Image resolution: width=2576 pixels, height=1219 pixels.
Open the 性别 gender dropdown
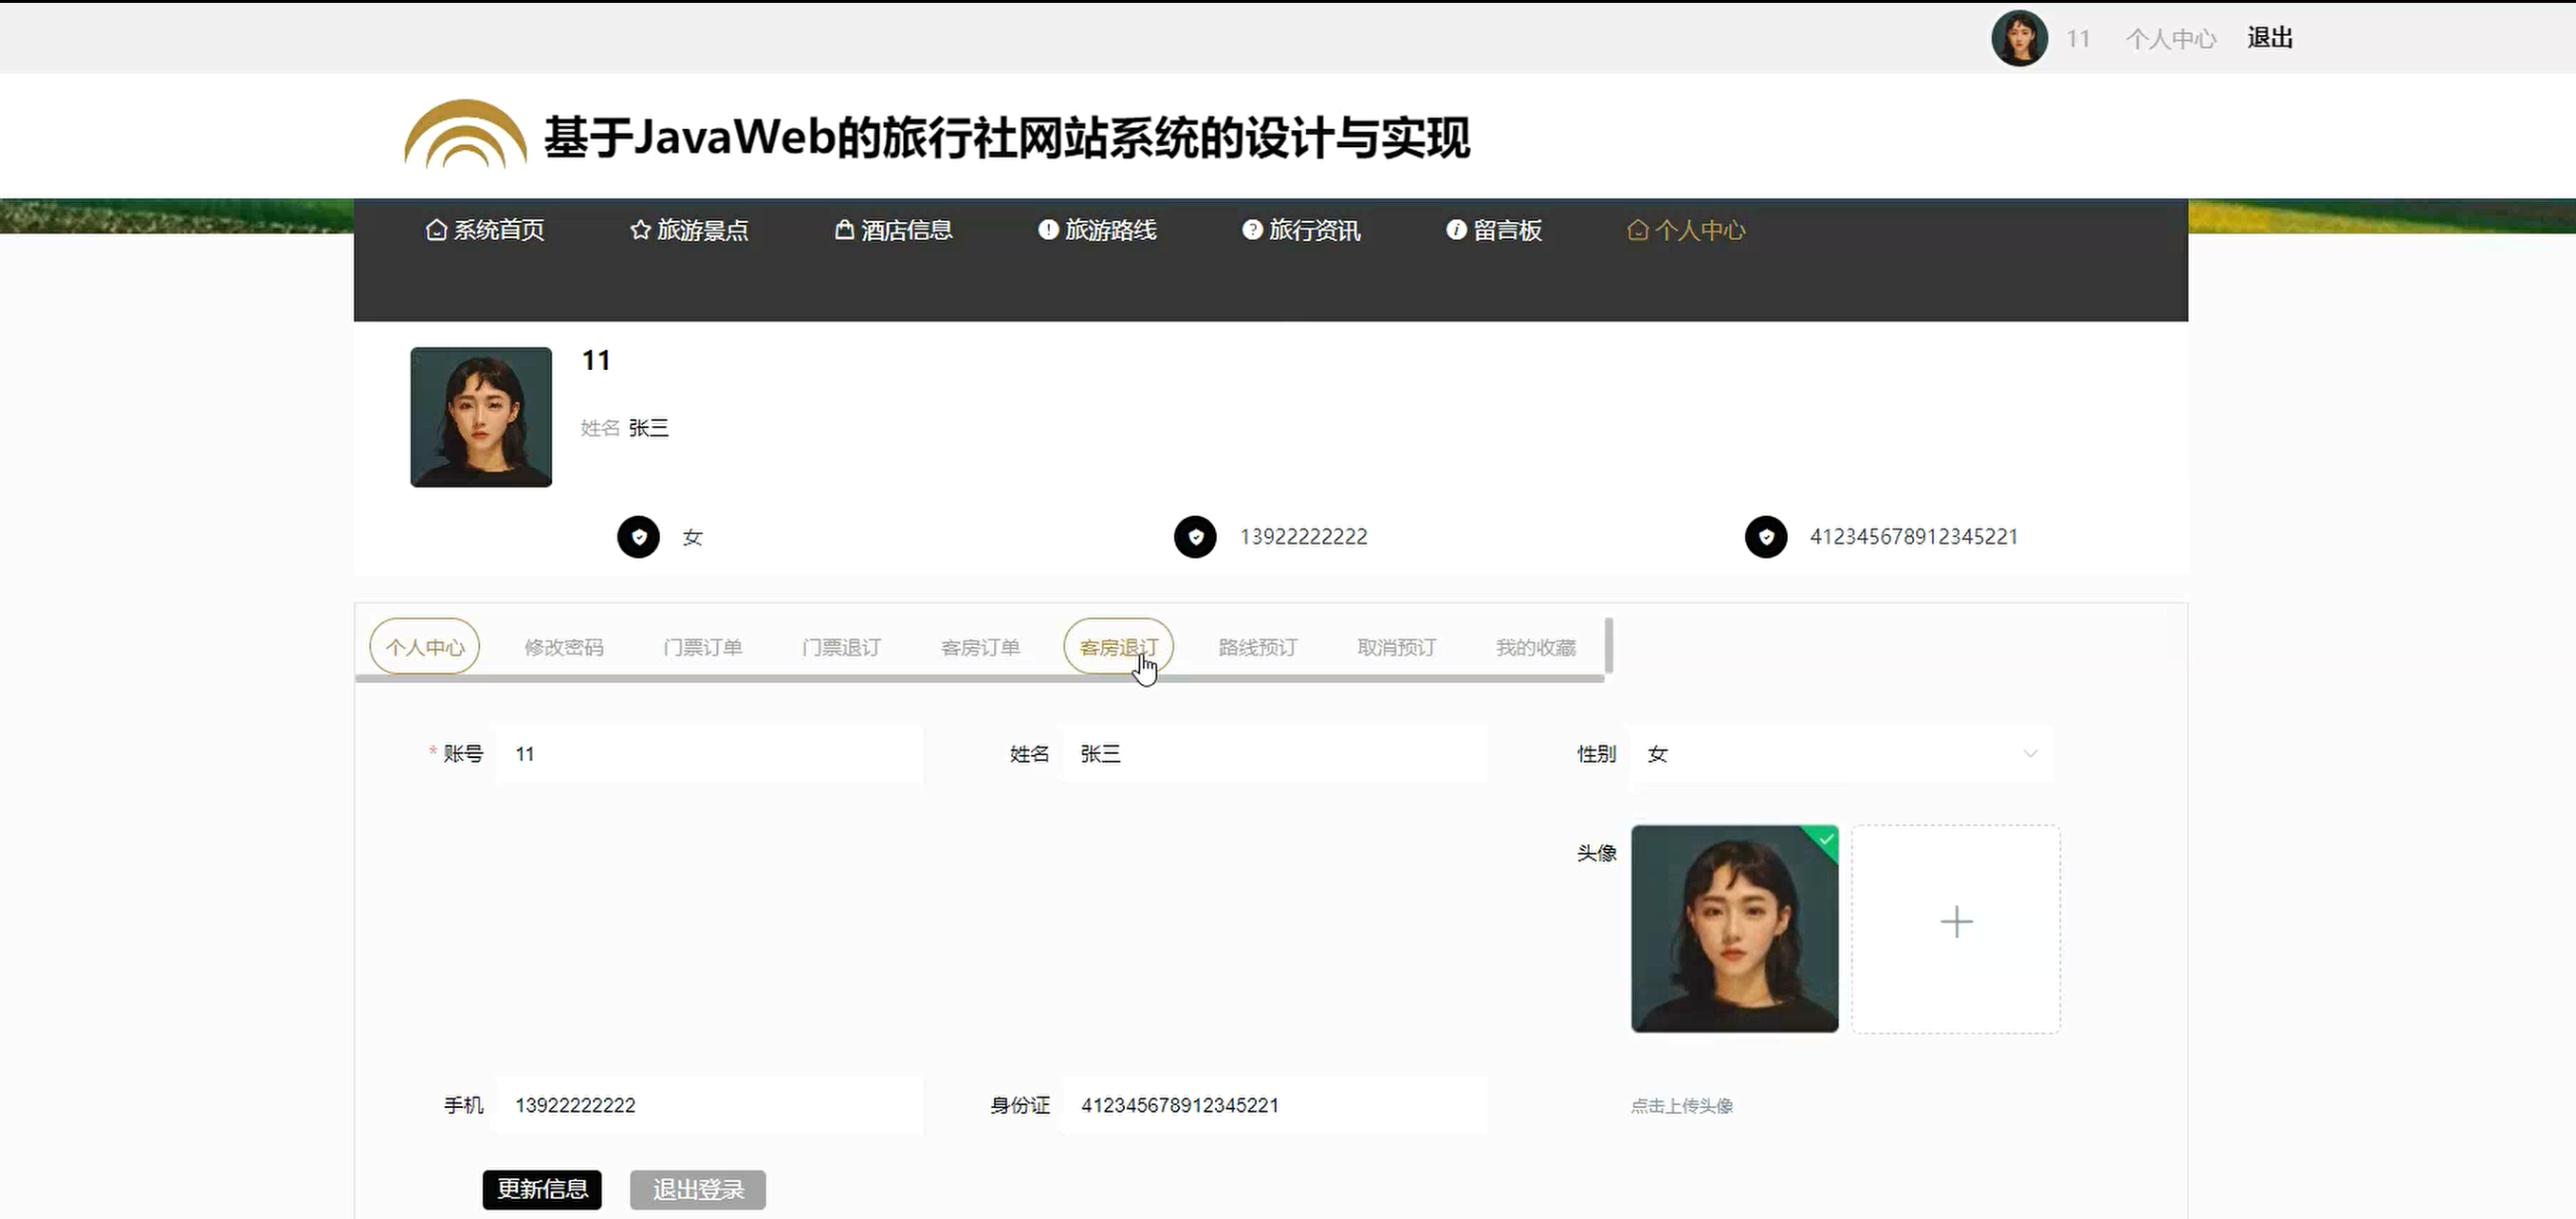[x=1841, y=754]
